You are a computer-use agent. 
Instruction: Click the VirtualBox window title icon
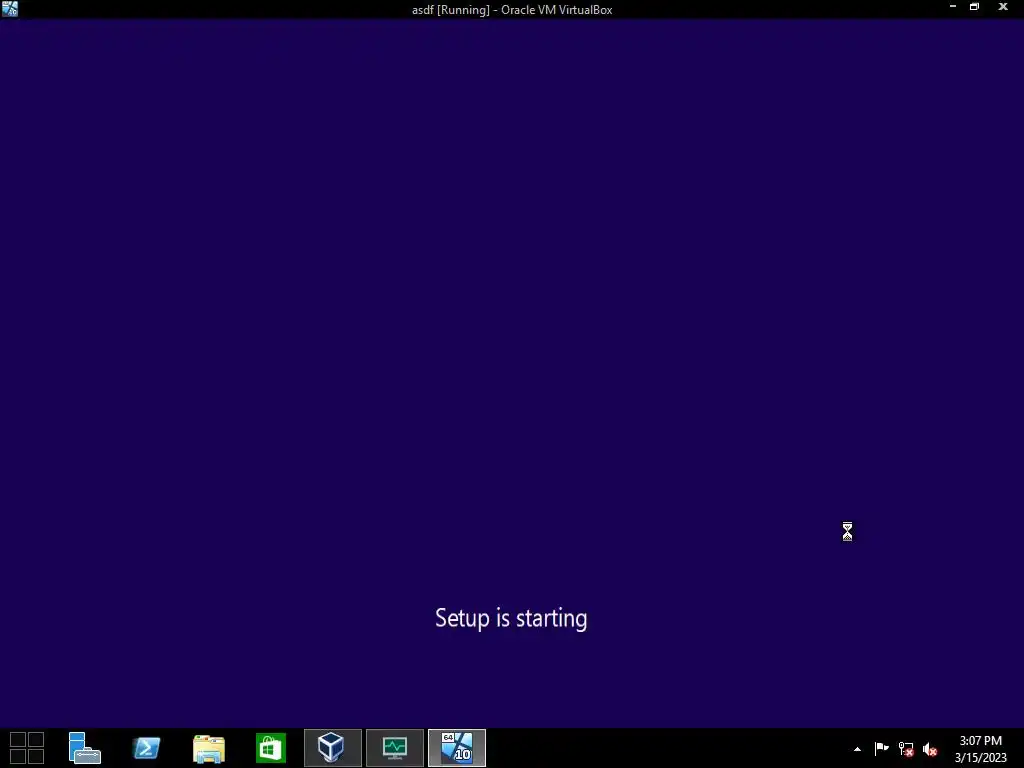pos(10,9)
